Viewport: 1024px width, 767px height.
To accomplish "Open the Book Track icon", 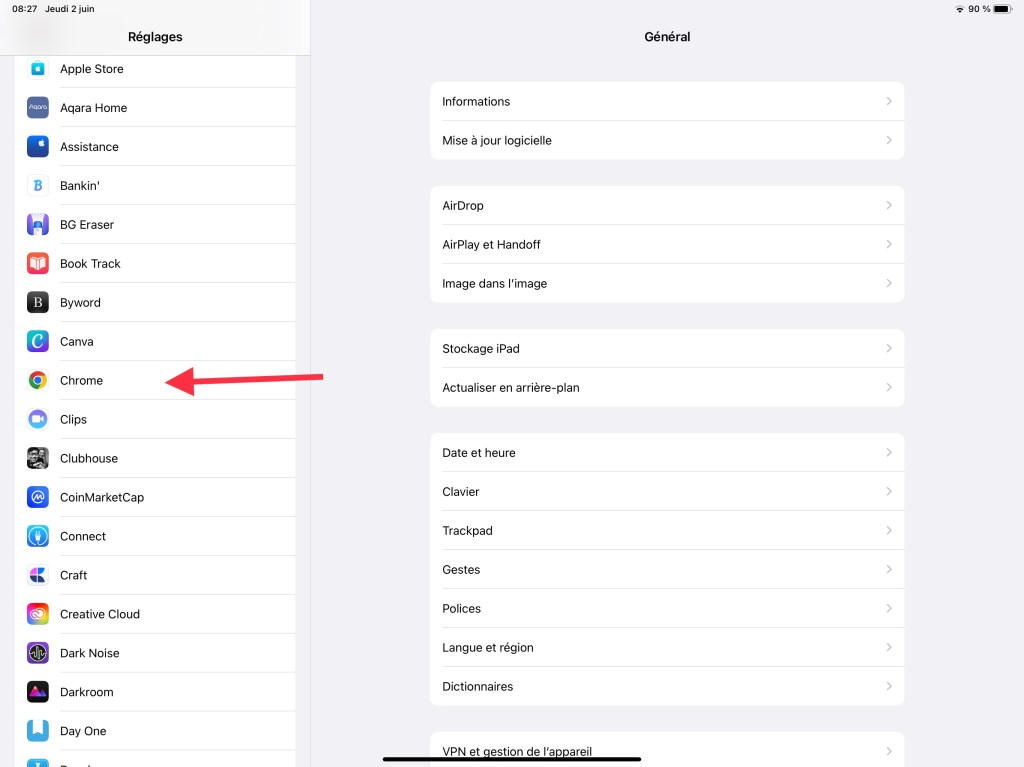I will coord(38,263).
